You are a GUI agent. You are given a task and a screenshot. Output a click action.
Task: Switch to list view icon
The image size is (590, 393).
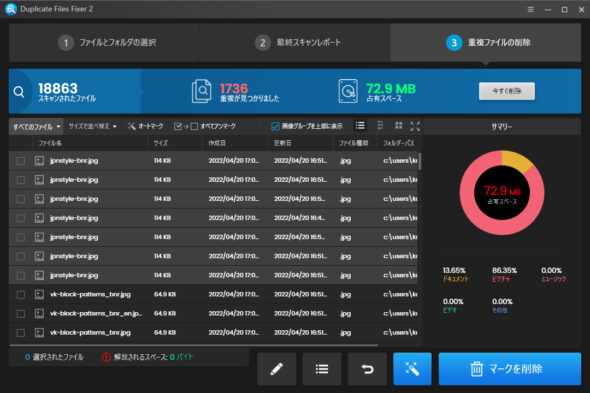[360, 126]
